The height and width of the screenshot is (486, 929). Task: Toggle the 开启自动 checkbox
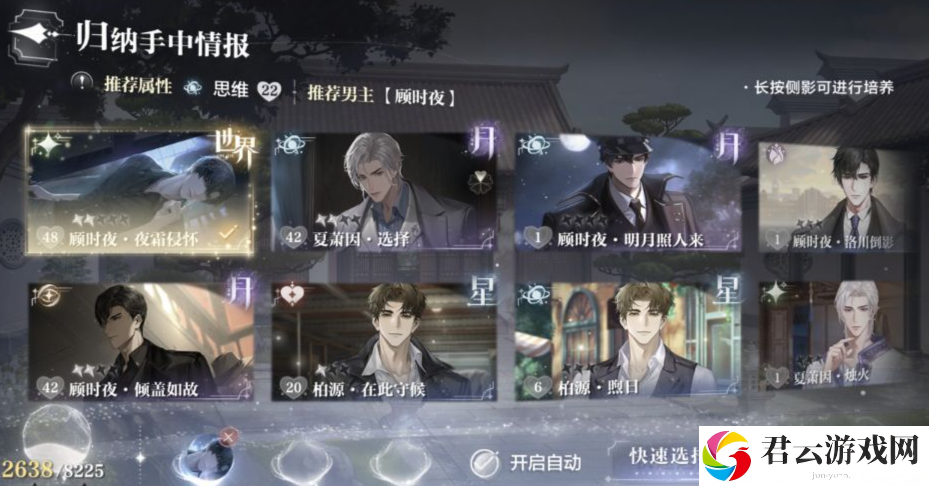pyautogui.click(x=485, y=462)
